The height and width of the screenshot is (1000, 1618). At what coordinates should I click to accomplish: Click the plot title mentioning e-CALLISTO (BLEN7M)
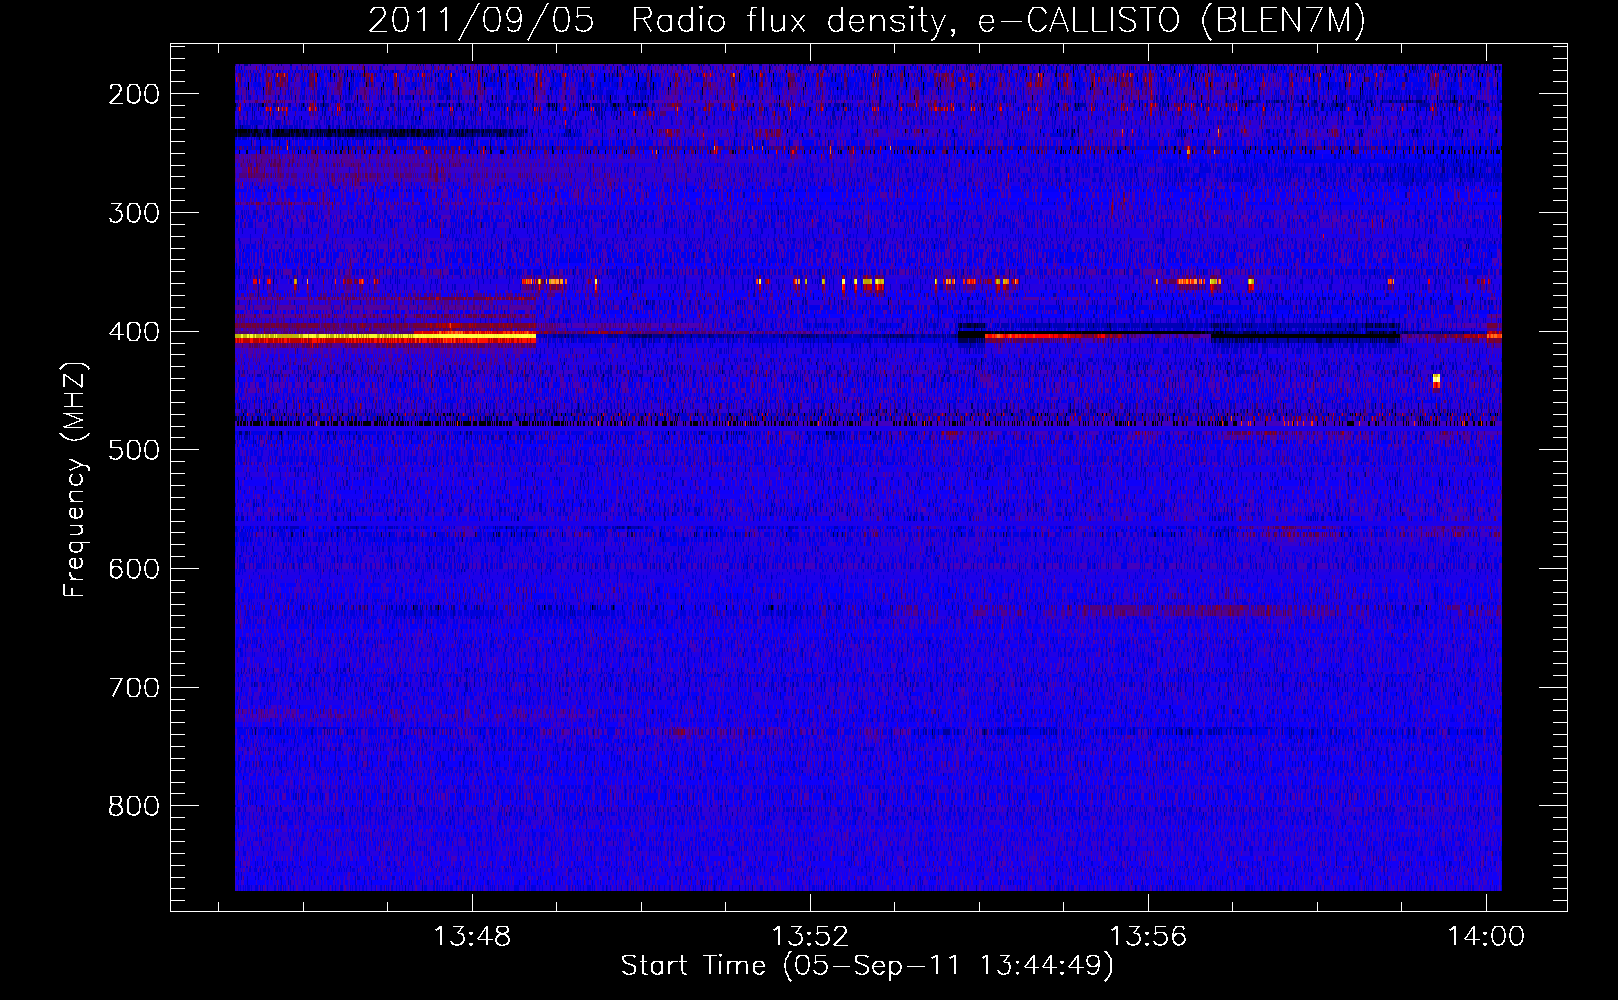click(866, 21)
